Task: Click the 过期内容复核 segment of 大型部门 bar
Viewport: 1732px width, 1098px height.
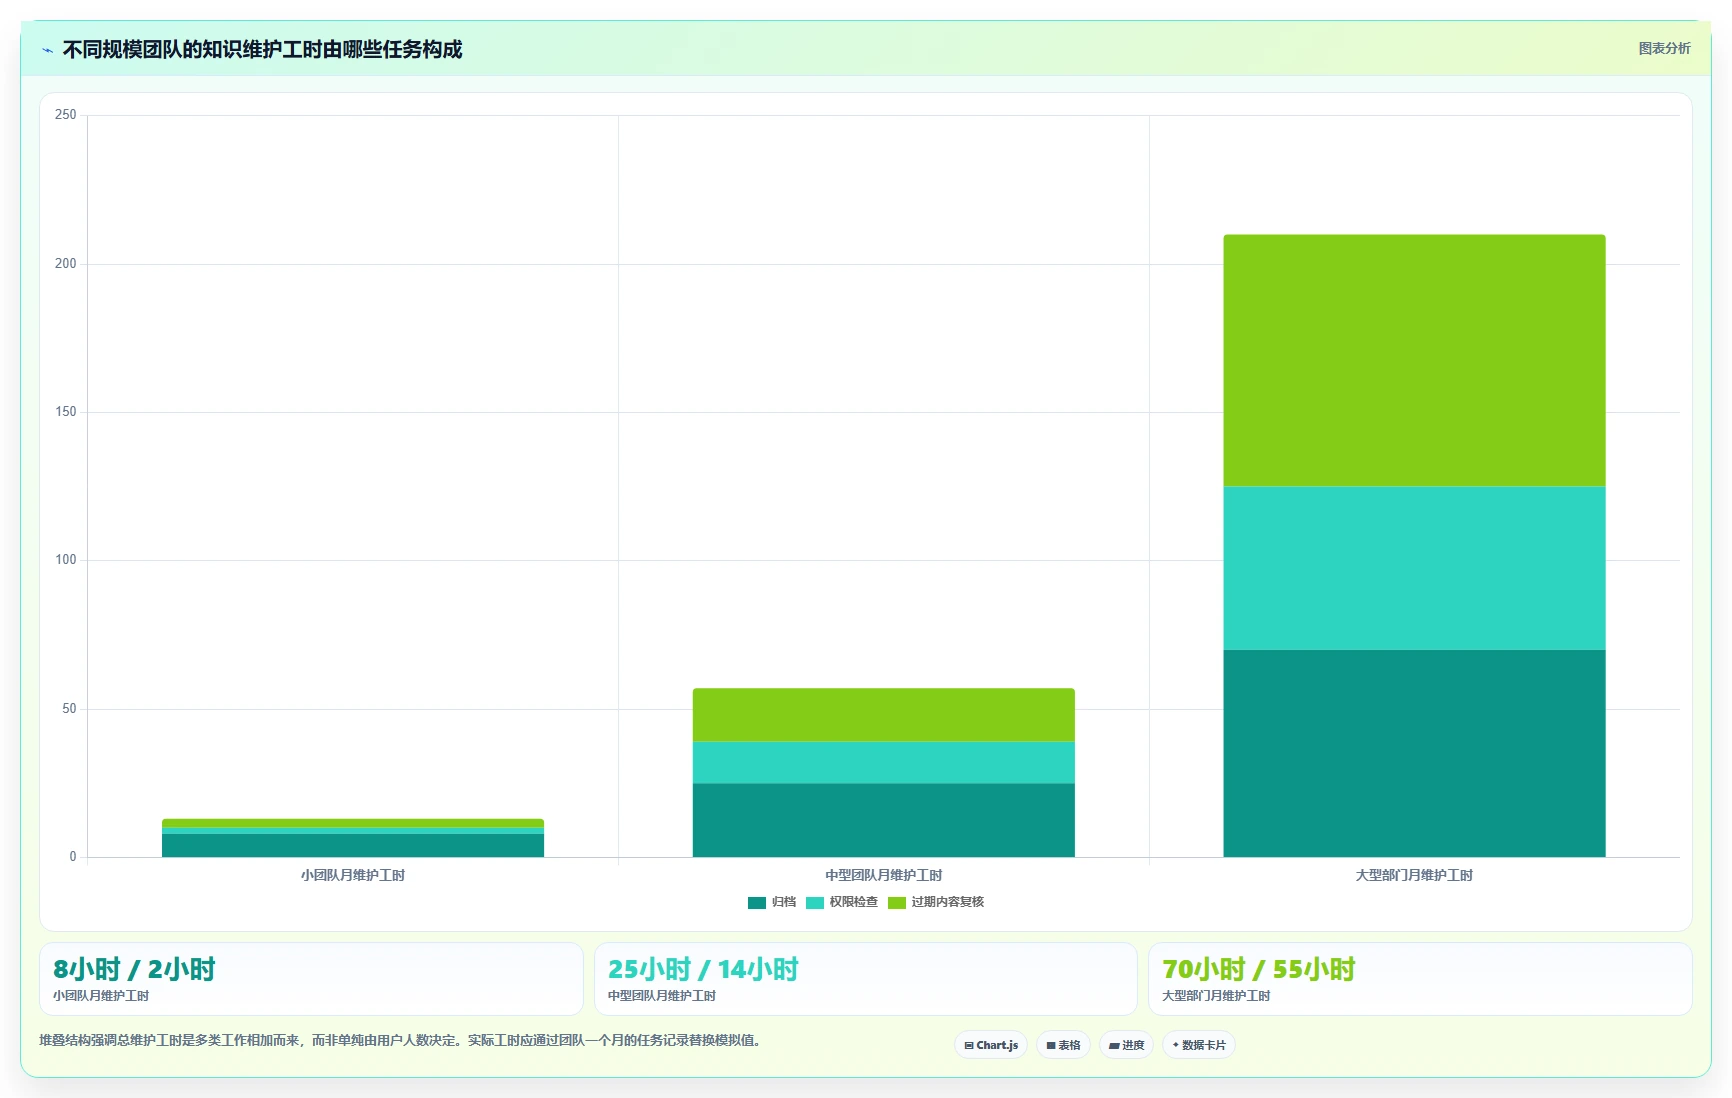Action: pos(1414,361)
